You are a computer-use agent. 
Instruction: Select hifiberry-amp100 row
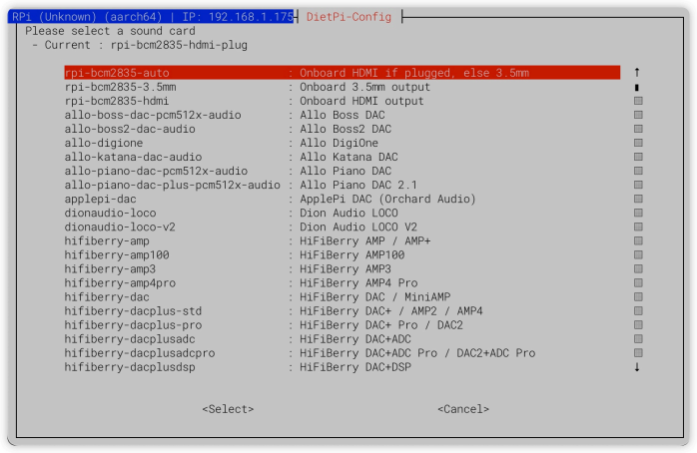pyautogui.click(x=342, y=255)
